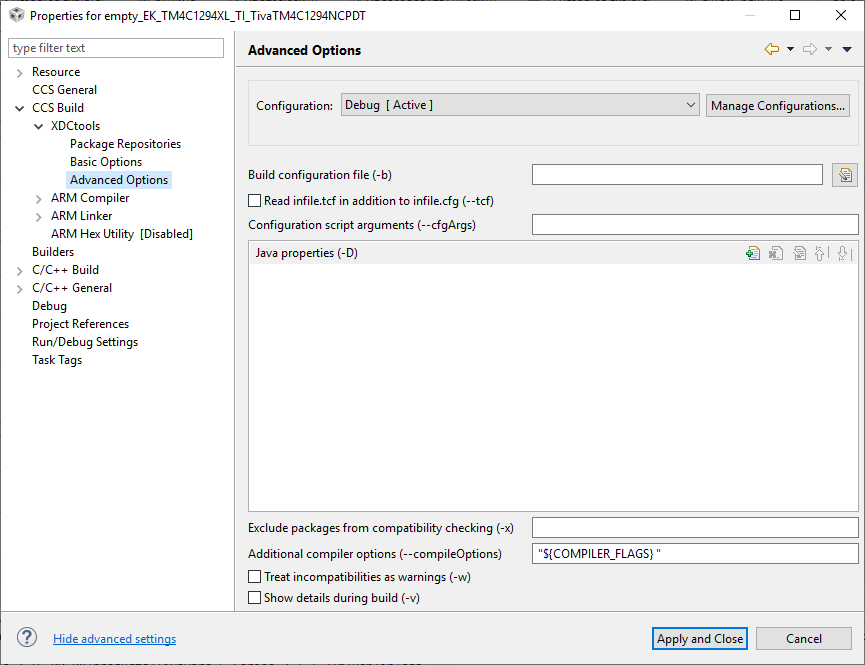Click the edit Java property icon
865x665 pixels.
(799, 254)
